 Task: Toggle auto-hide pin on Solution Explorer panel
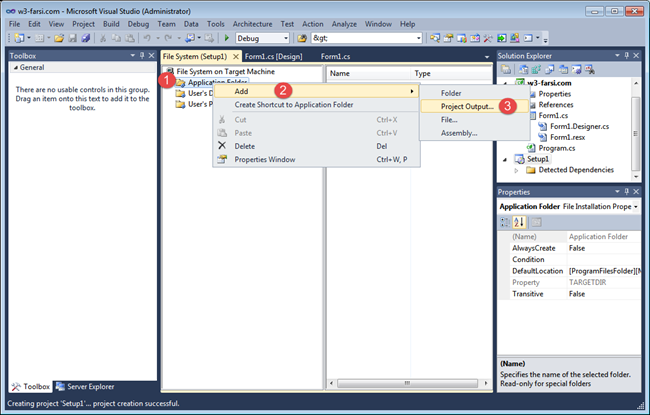click(626, 56)
